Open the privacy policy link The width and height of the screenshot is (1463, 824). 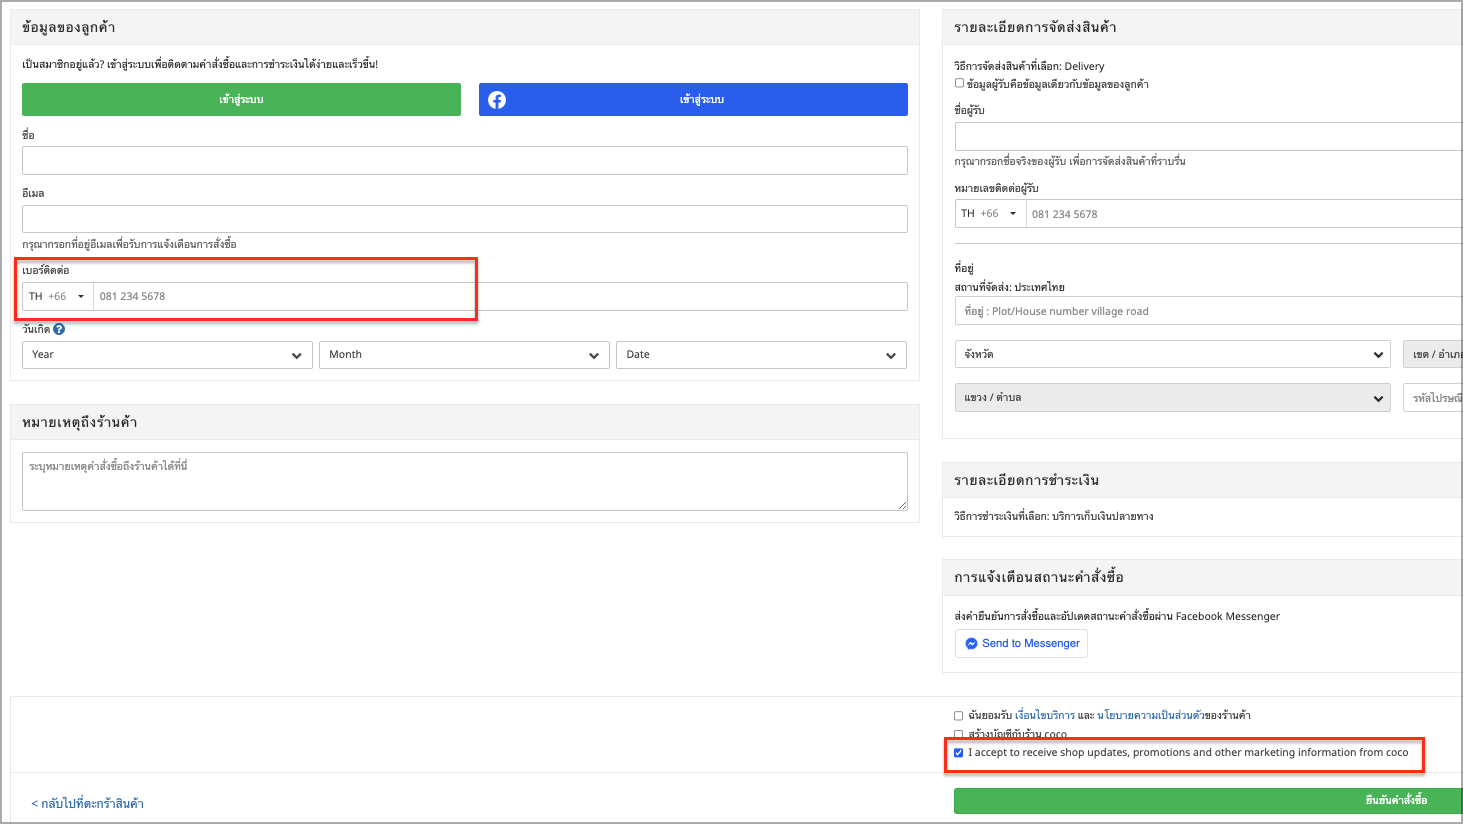[1150, 716]
